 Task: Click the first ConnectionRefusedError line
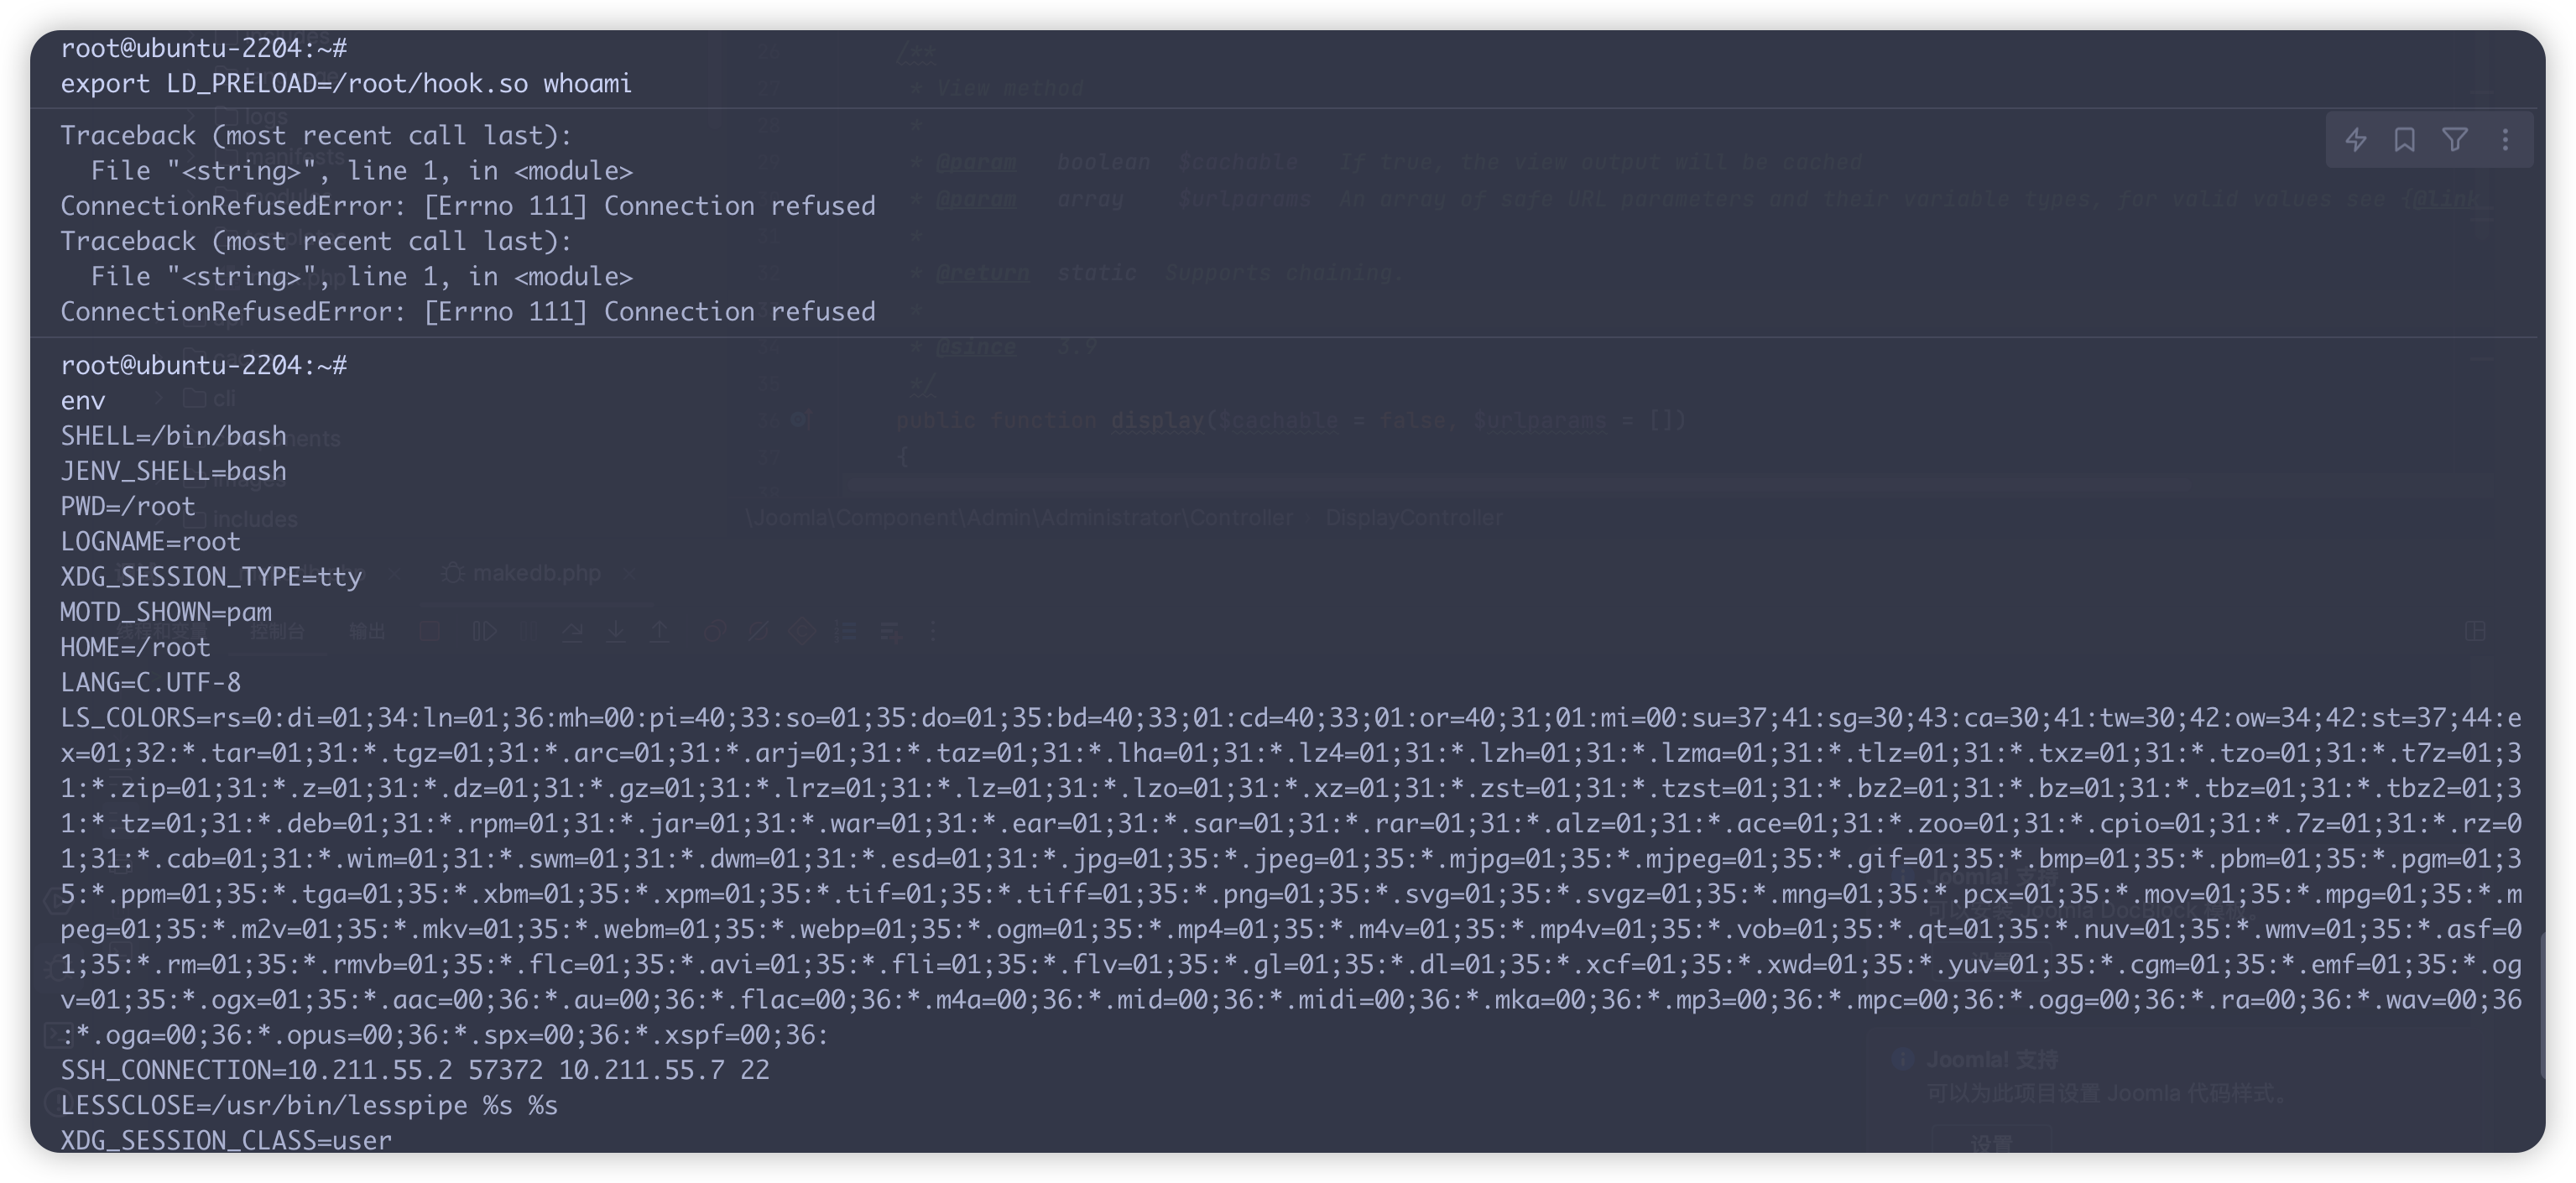(468, 206)
